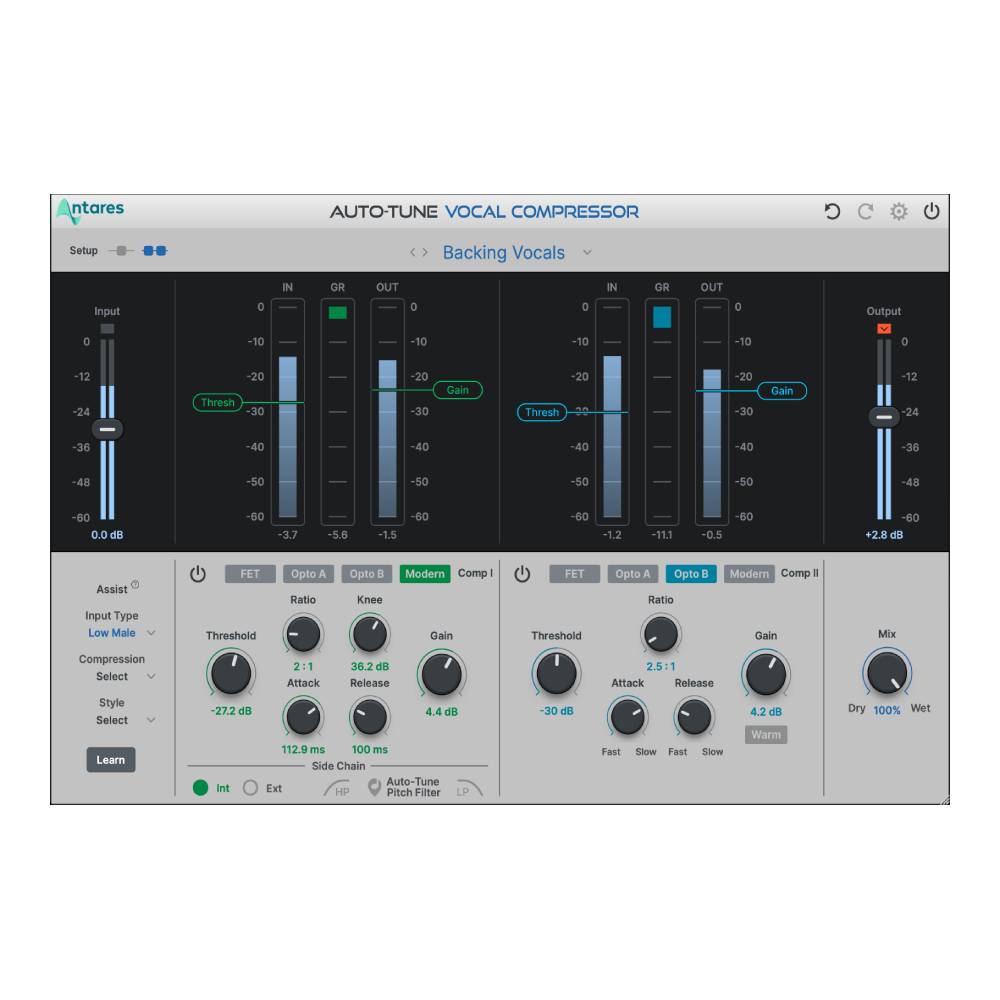Click the Comp I Release knob
Viewport: 1000px width, 1000px height.
click(370, 717)
